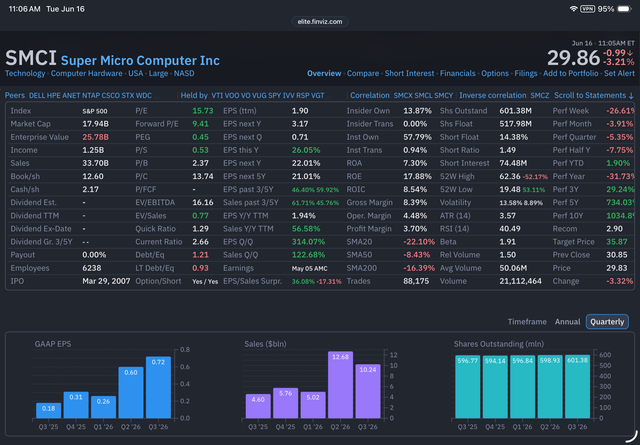Open correlated ticker SMCY
This screenshot has height=445, width=640.
444,96
